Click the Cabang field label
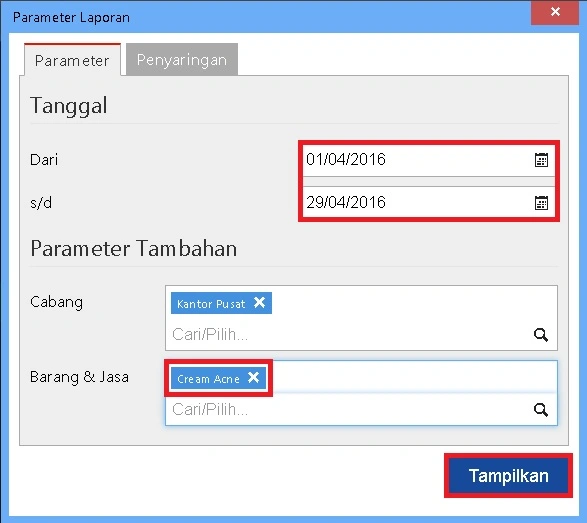 pos(57,302)
